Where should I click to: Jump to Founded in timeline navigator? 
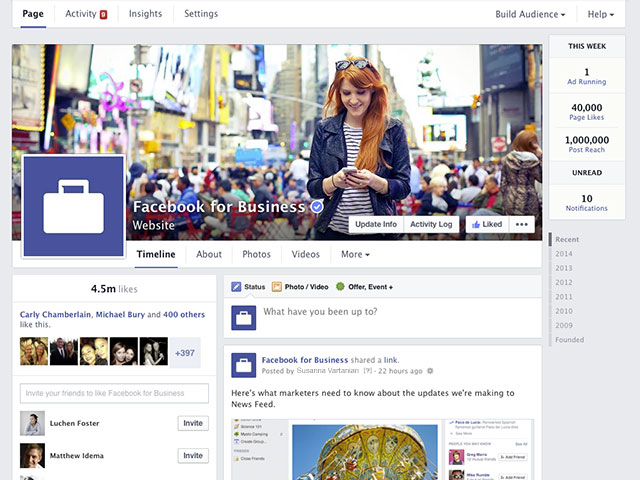click(569, 340)
